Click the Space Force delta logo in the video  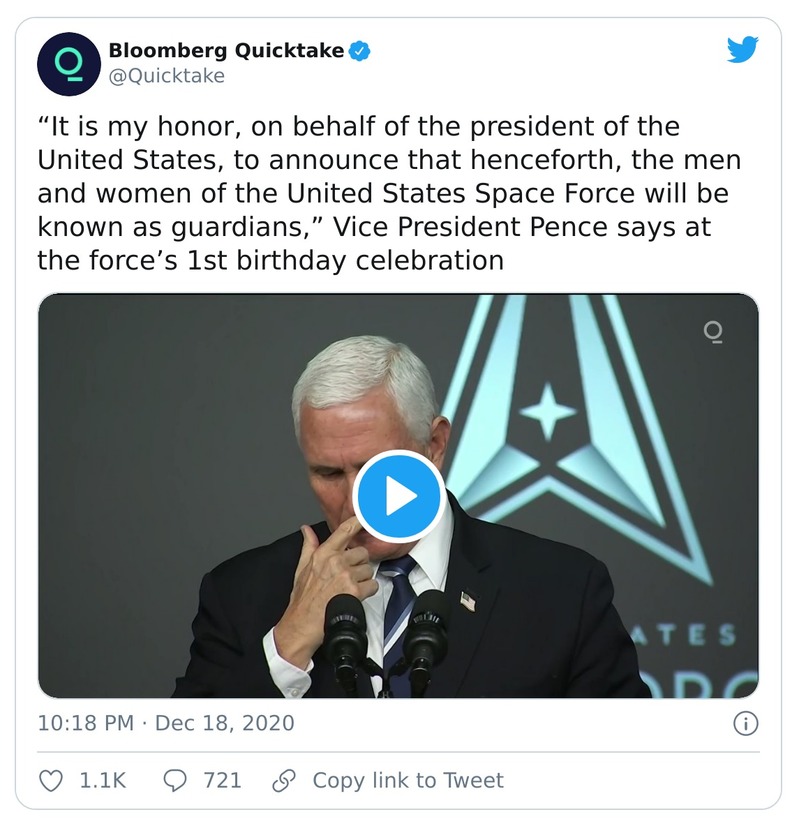pyautogui.click(x=560, y=420)
